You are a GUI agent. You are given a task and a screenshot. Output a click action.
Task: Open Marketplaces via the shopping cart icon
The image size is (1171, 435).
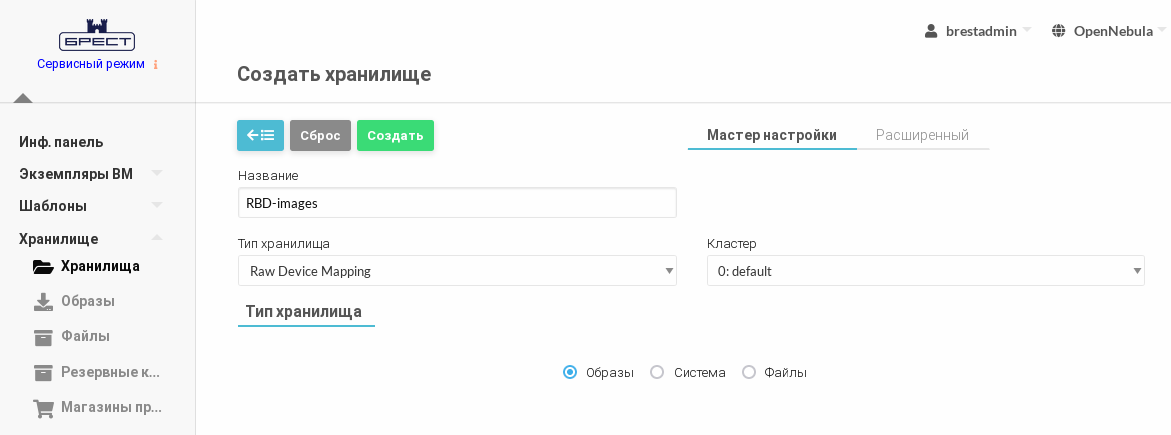tap(43, 408)
